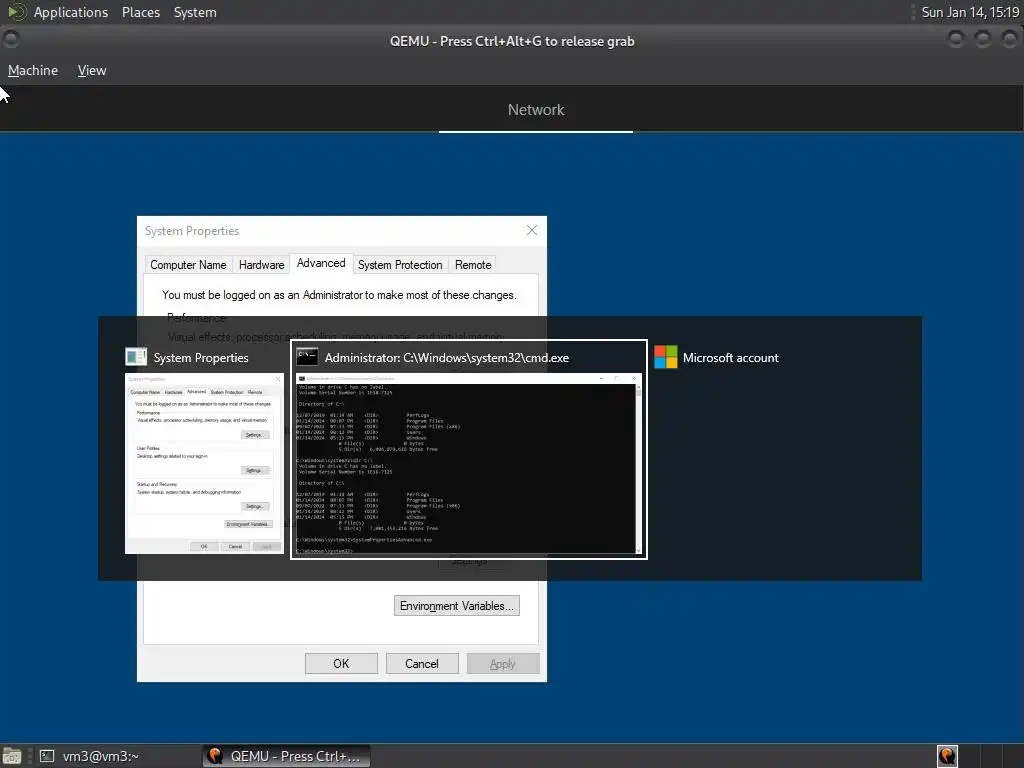
Task: Select System Properties thumbnail in switcher
Action: click(204, 463)
